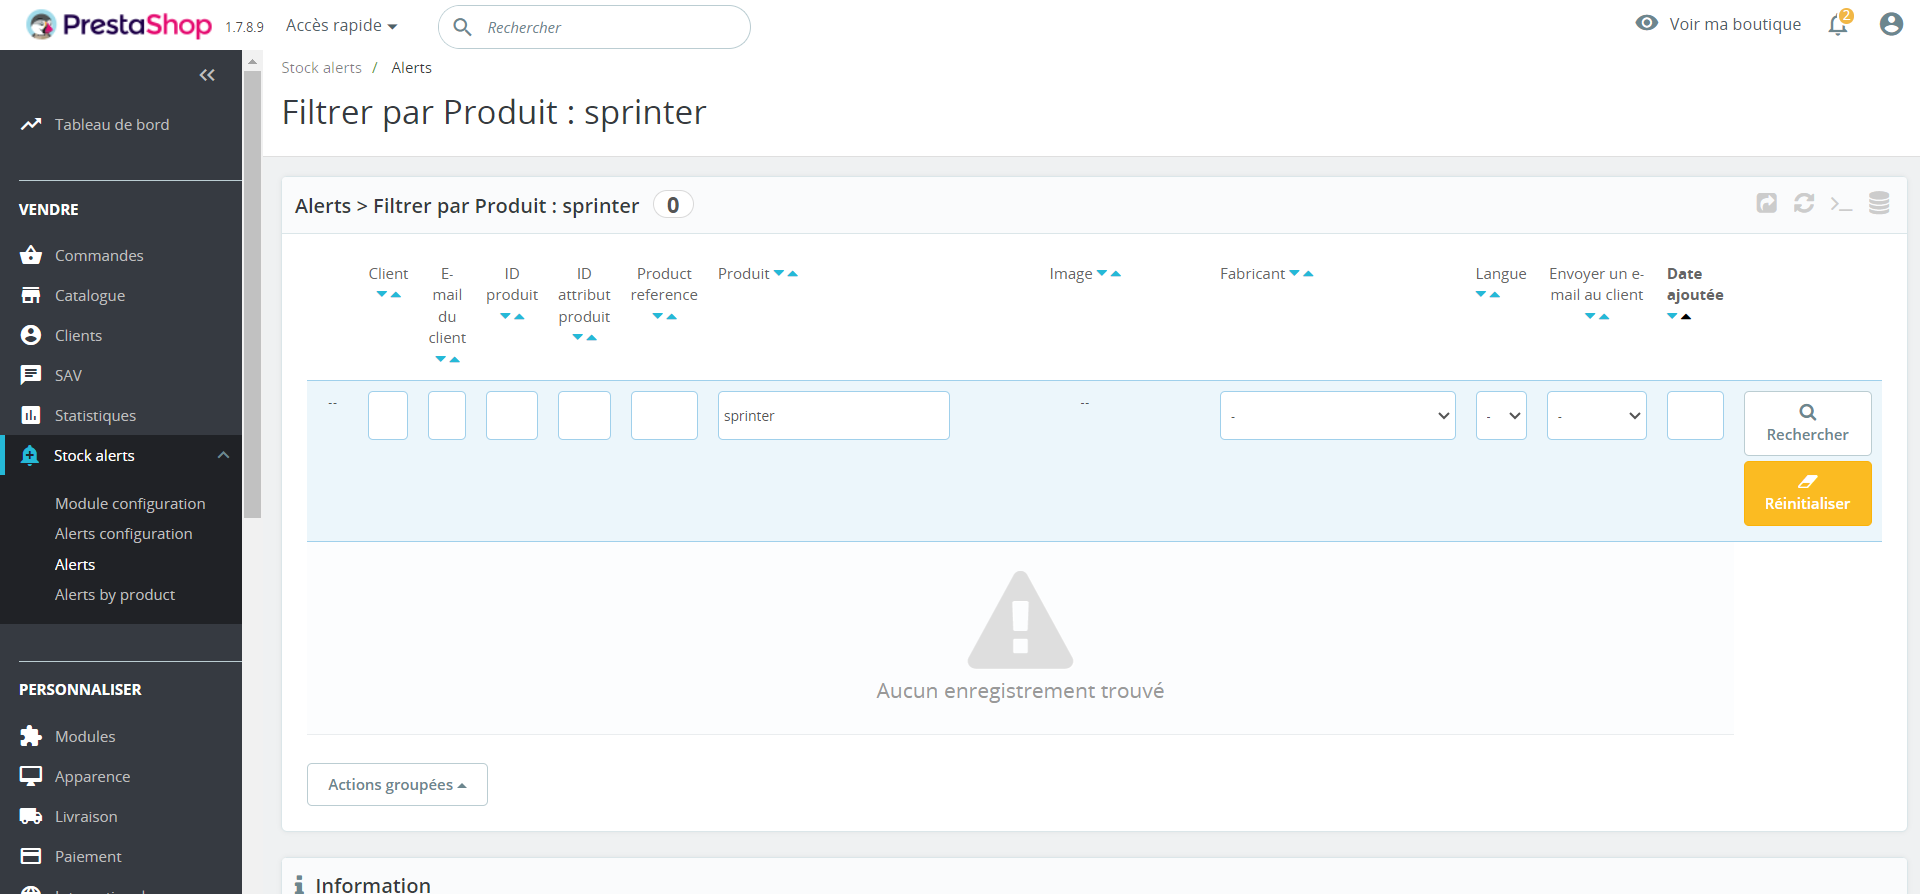Expand the Actions groupées menu
The height and width of the screenshot is (894, 1920).
397,785
